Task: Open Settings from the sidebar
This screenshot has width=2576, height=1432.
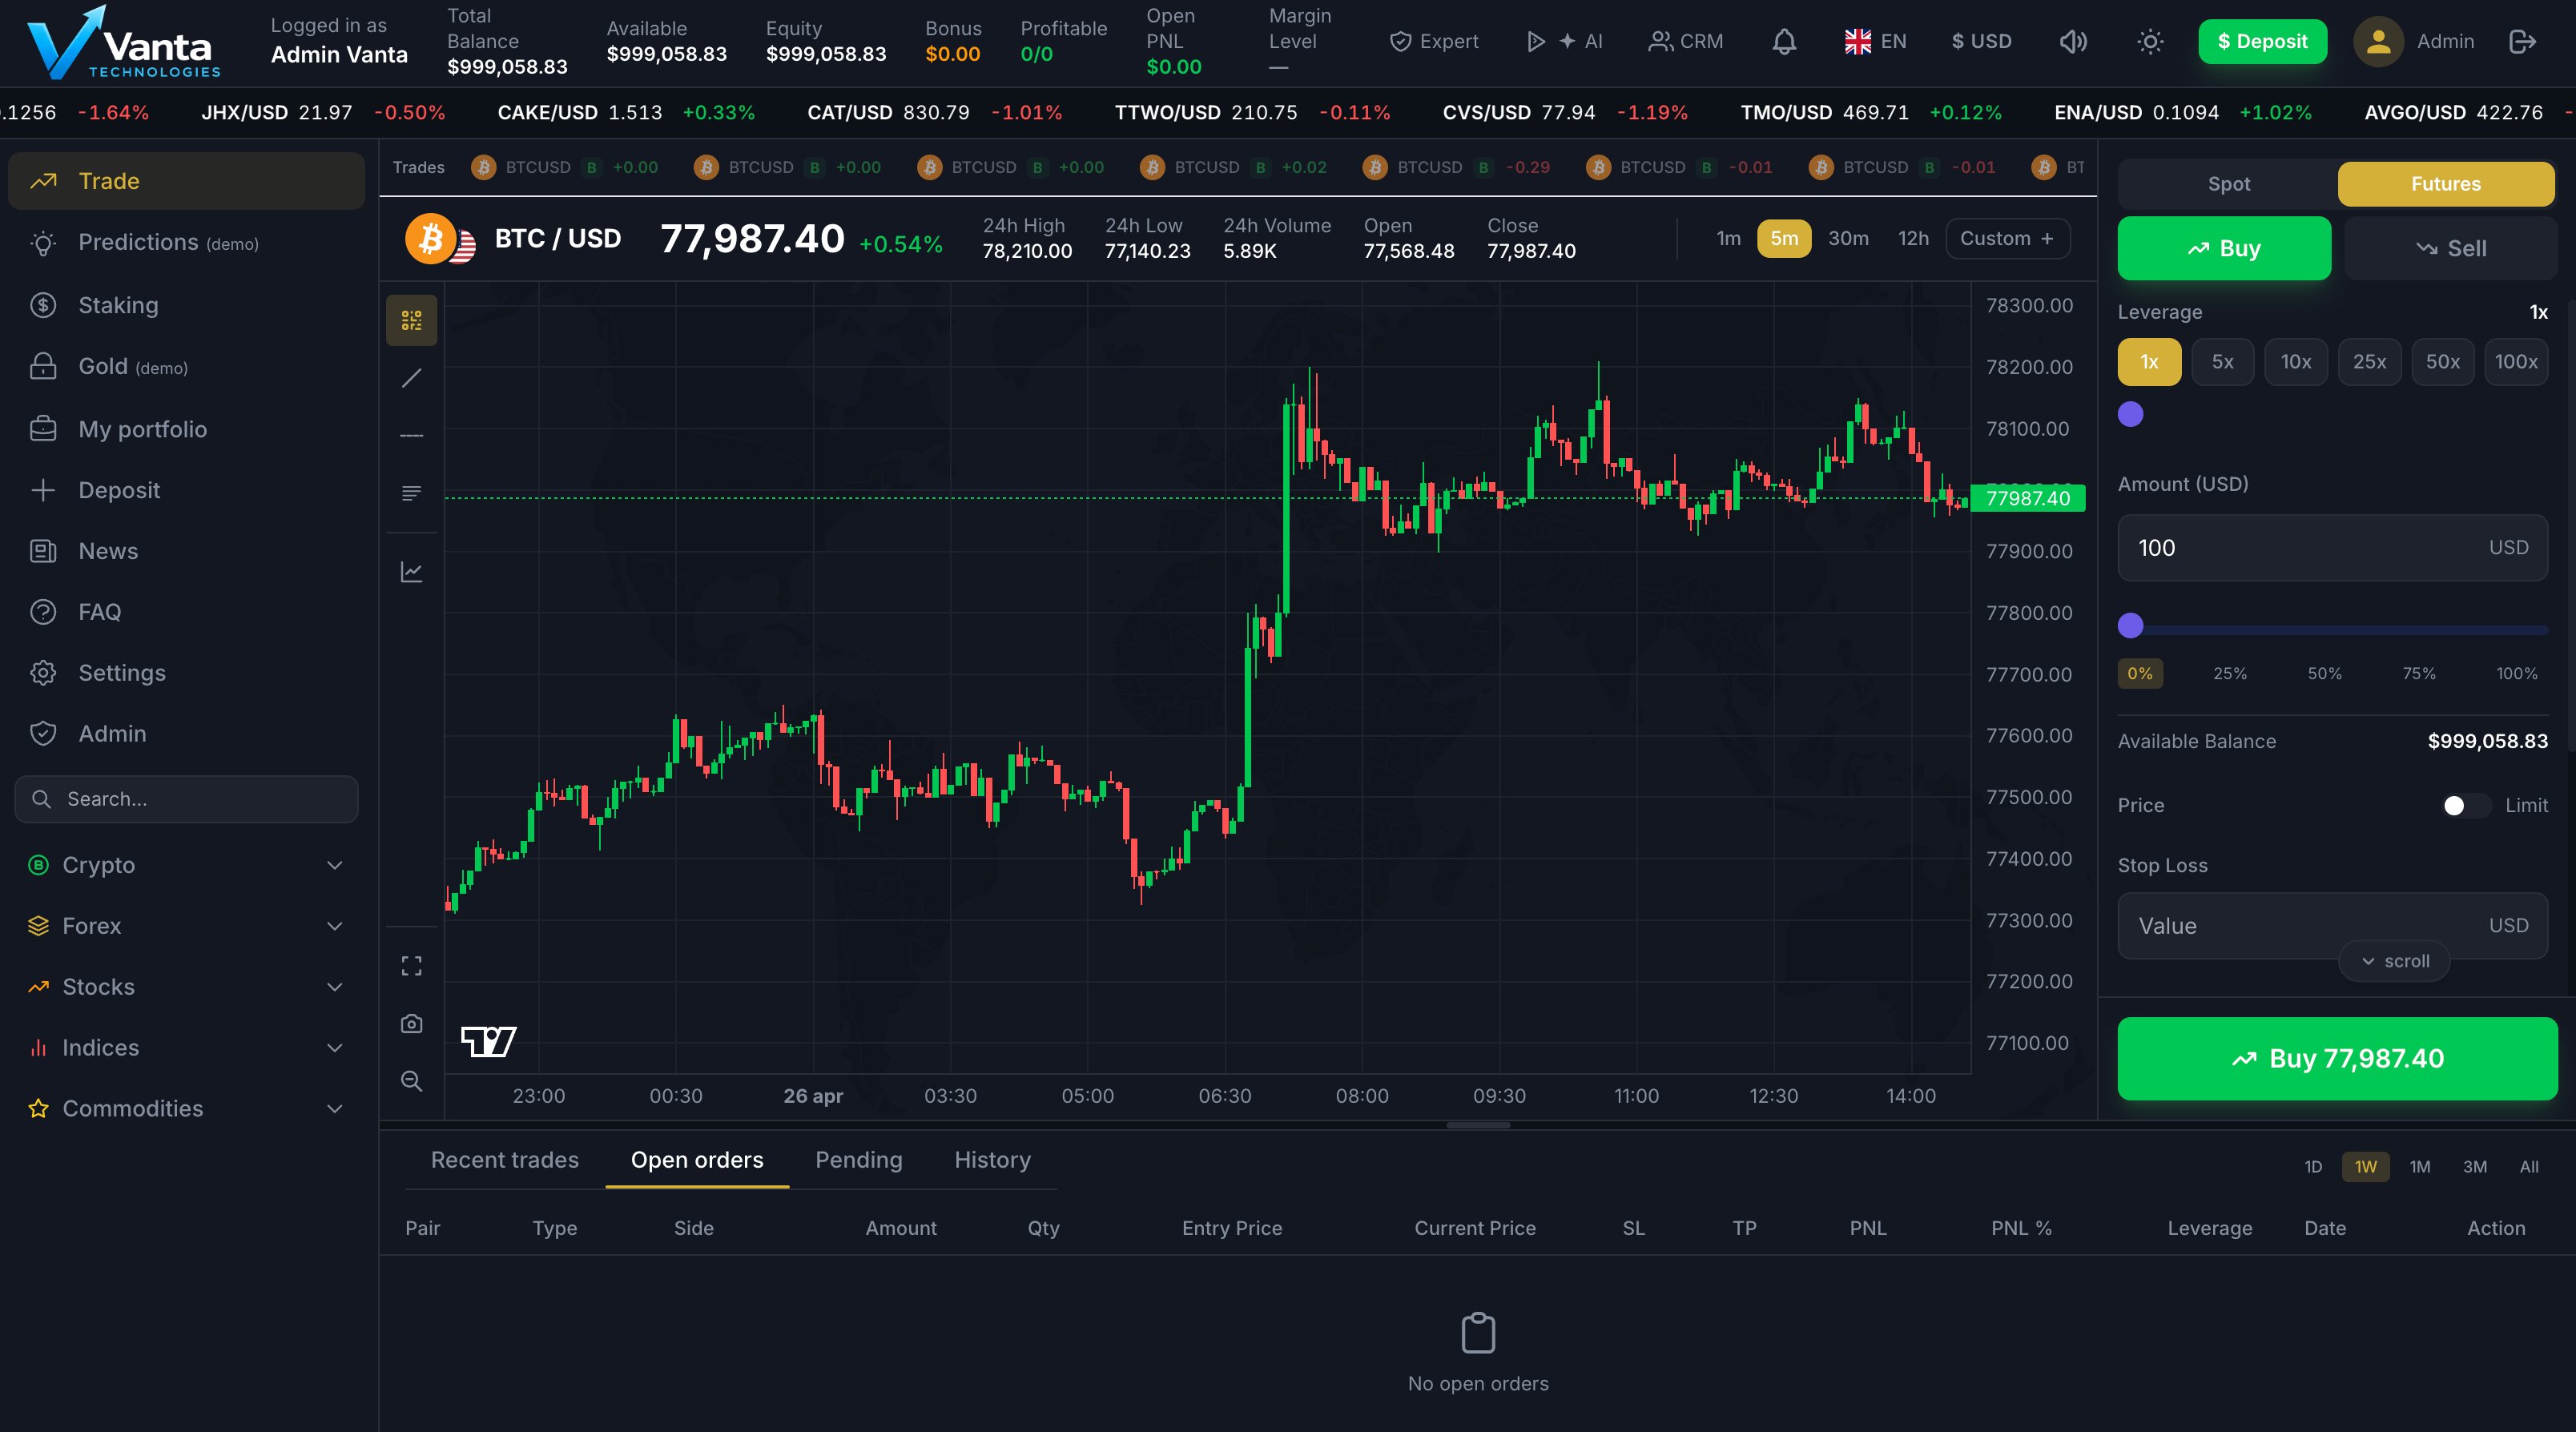Action: 186,673
